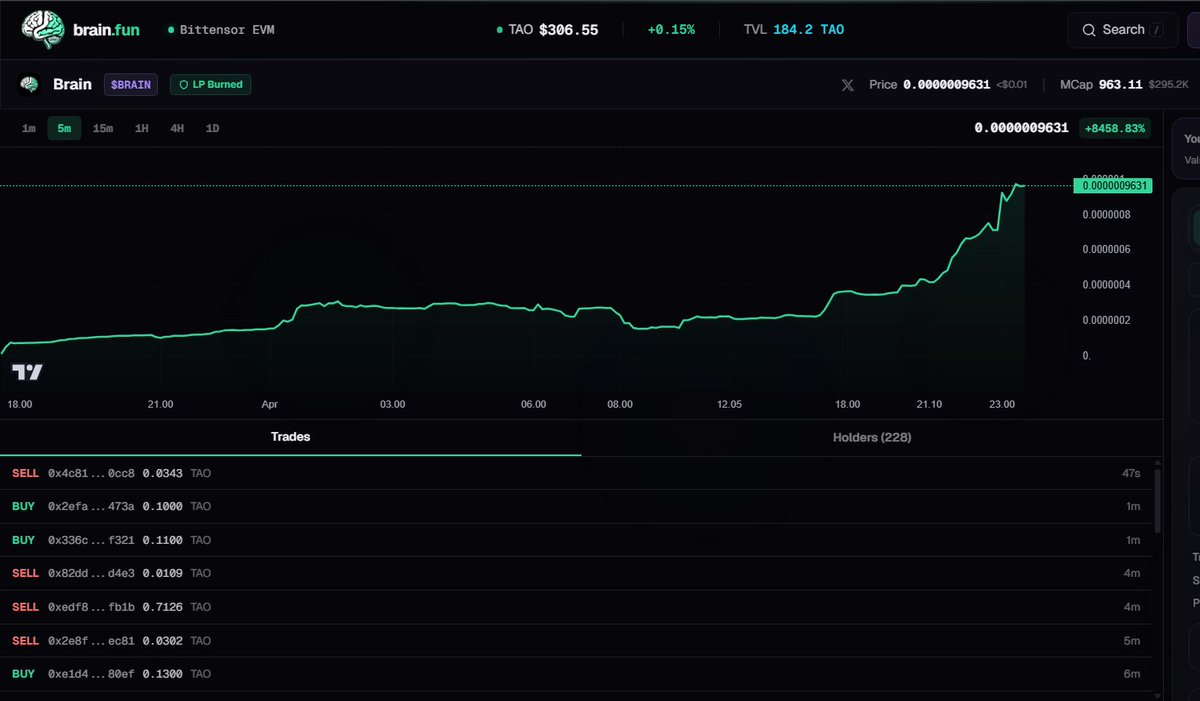Click address 0x2efa...473a in trades
The width and height of the screenshot is (1200, 701).
91,506
